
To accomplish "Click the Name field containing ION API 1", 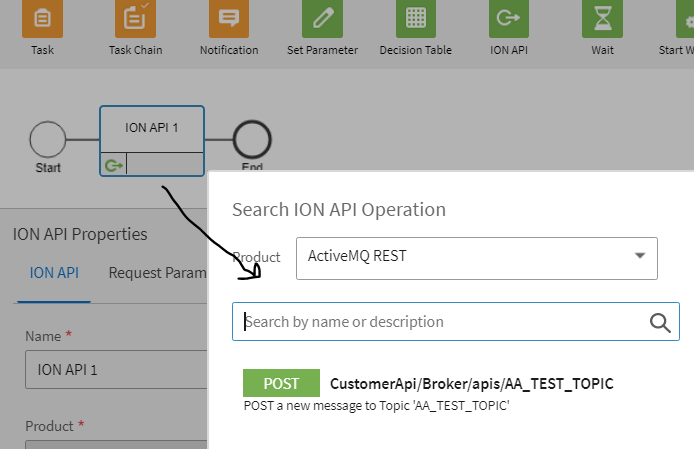I will pyautogui.click(x=116, y=369).
